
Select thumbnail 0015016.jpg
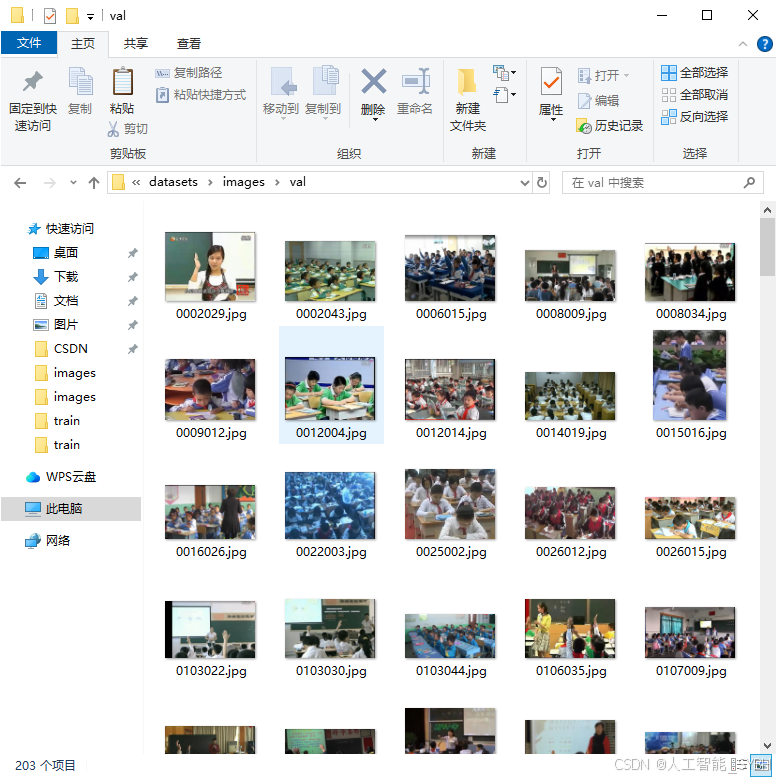coord(690,376)
